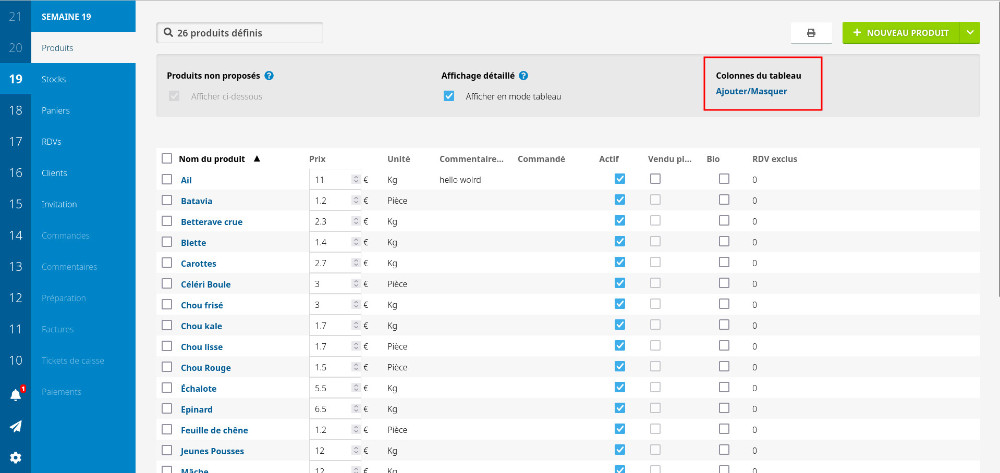Click help icon beside Produits non proposés
Viewport: 1000px width, 473px height.
click(x=270, y=76)
